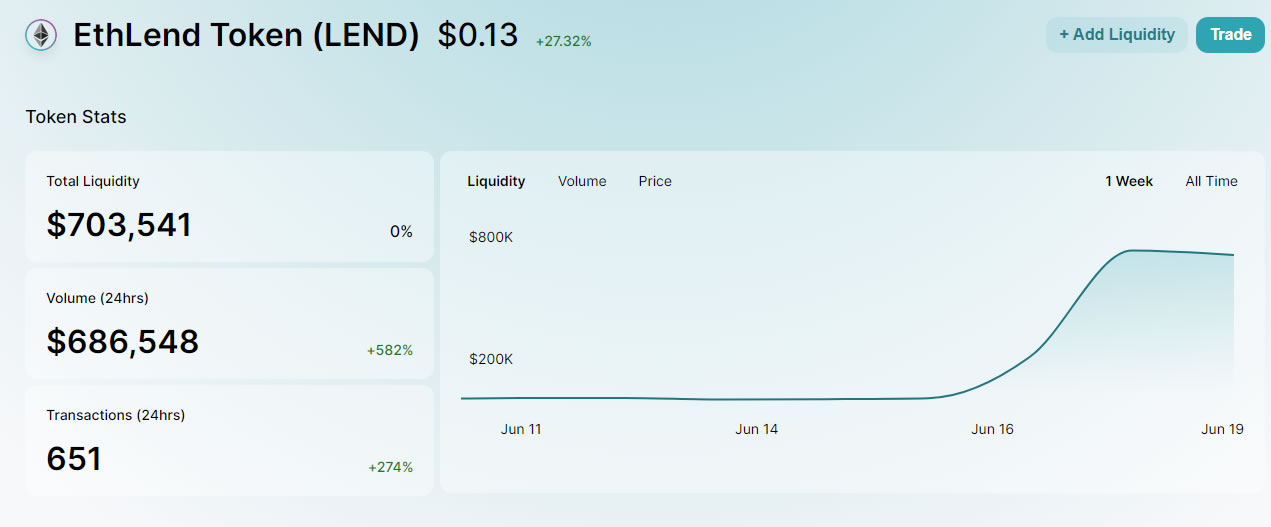Click the +27.32% price change indicator
This screenshot has width=1271, height=527.
(564, 42)
